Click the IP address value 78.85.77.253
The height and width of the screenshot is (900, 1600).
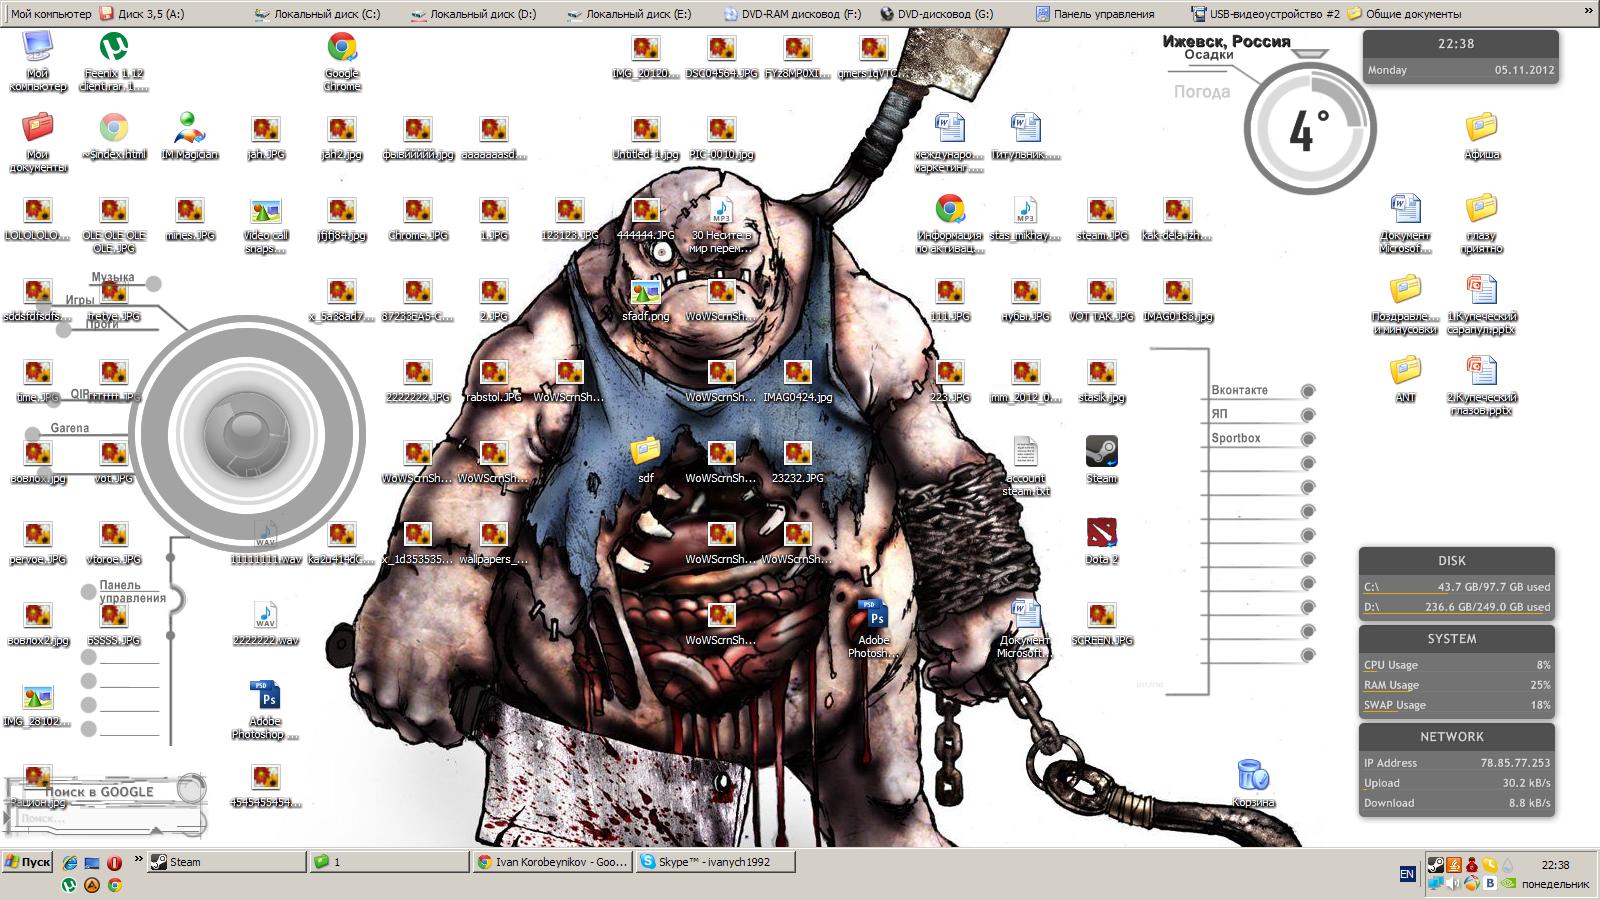pos(1516,763)
